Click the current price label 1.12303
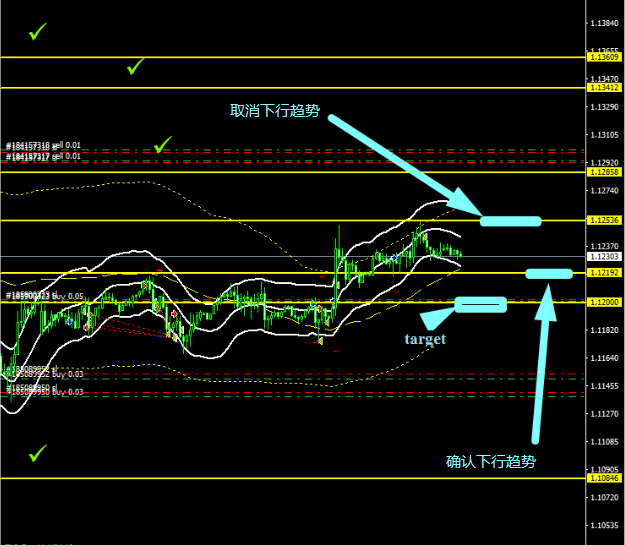Viewport: 625px width, 545px height. (x=604, y=257)
